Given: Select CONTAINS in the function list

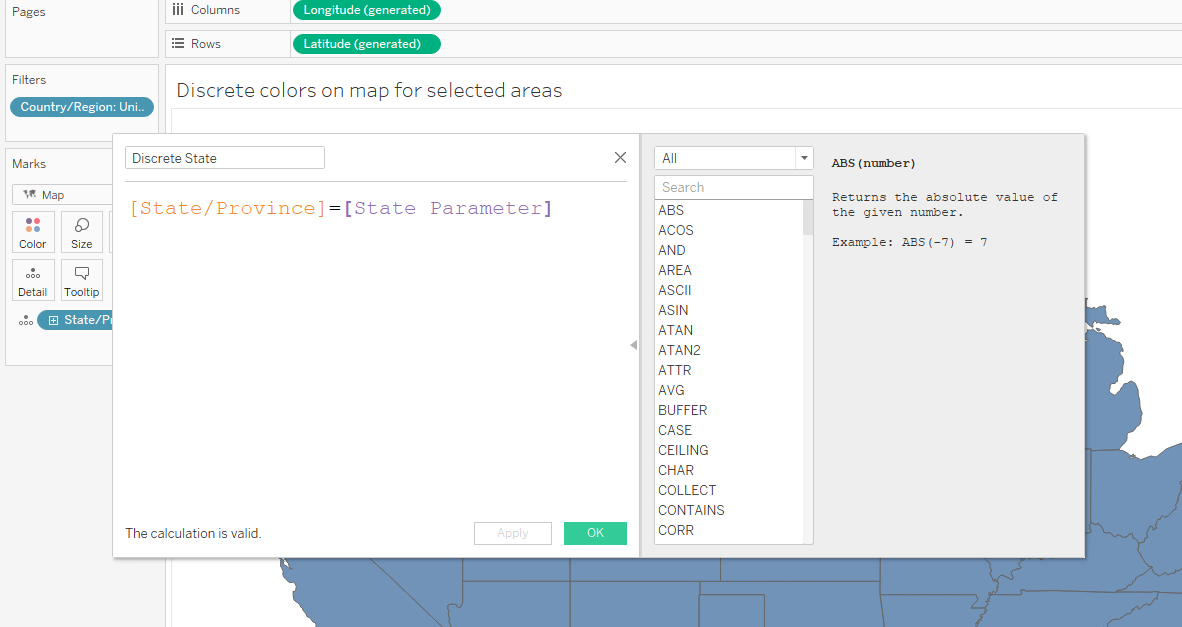Looking at the screenshot, I should [x=691, y=510].
